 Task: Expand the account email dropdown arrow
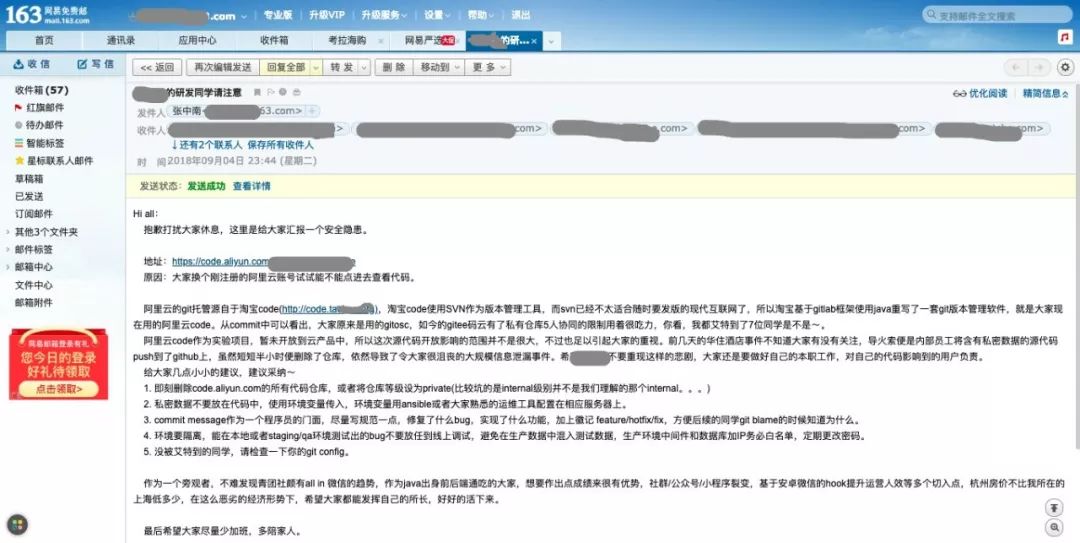(x=244, y=17)
